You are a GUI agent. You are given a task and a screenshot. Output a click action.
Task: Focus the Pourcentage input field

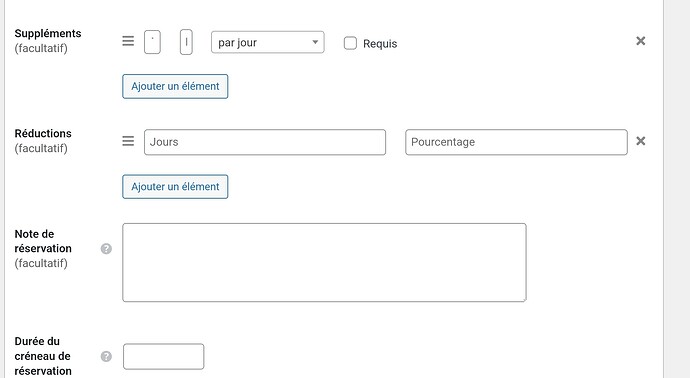tap(516, 142)
